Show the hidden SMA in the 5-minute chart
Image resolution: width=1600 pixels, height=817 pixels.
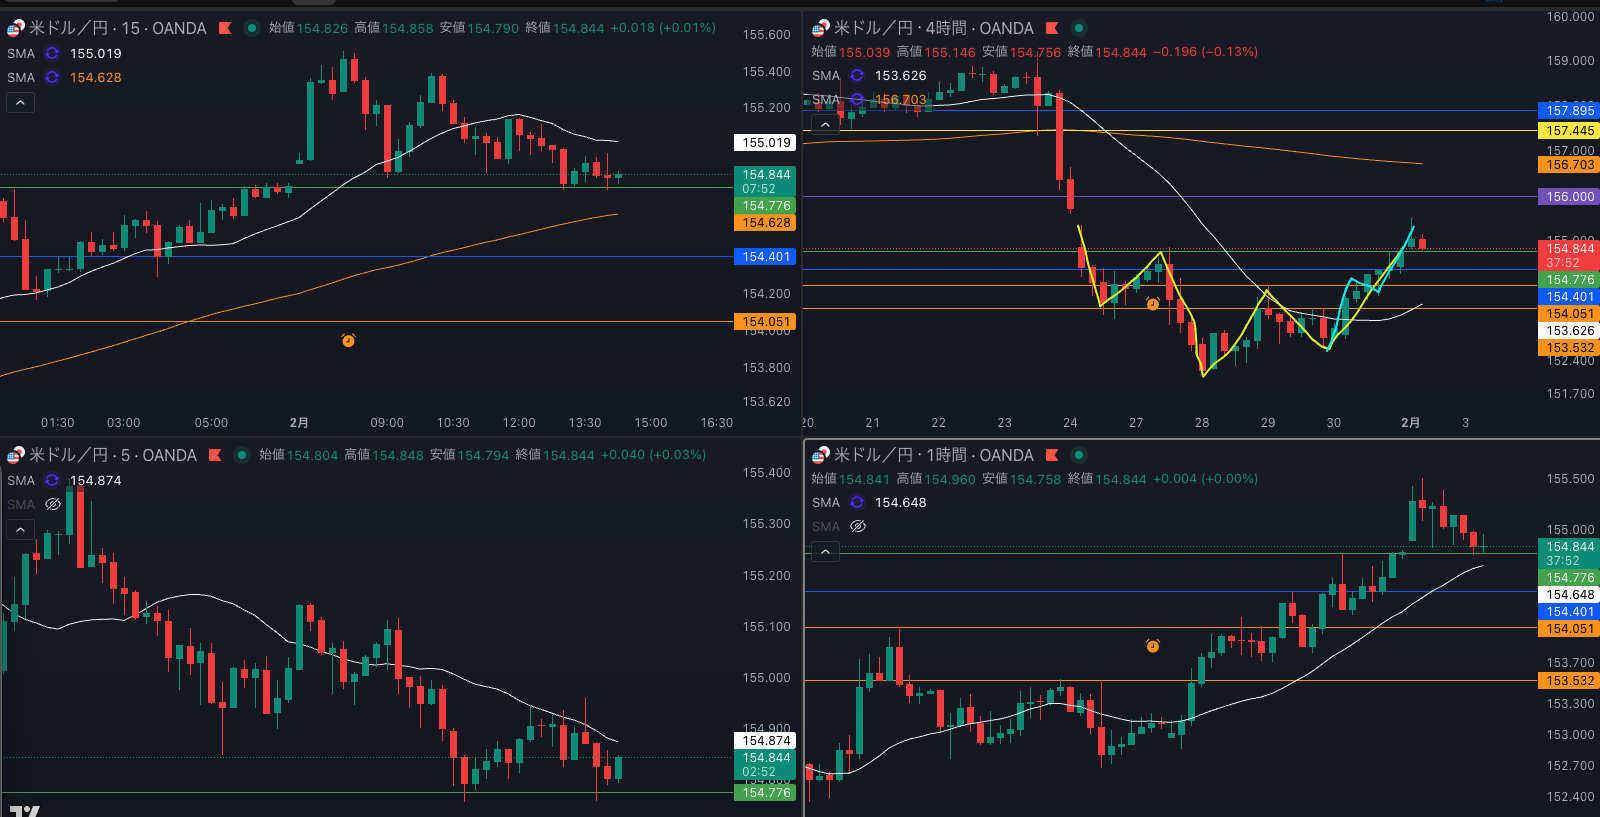(x=53, y=505)
